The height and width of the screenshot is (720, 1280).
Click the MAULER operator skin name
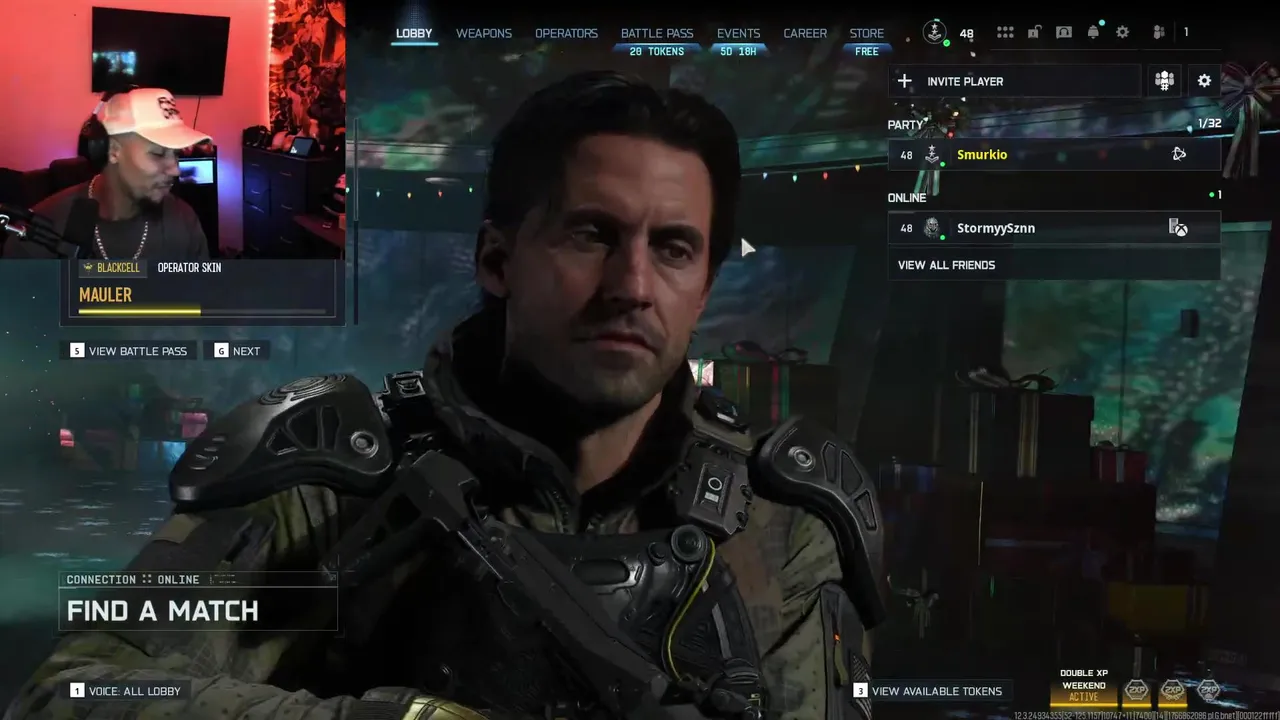(x=105, y=294)
